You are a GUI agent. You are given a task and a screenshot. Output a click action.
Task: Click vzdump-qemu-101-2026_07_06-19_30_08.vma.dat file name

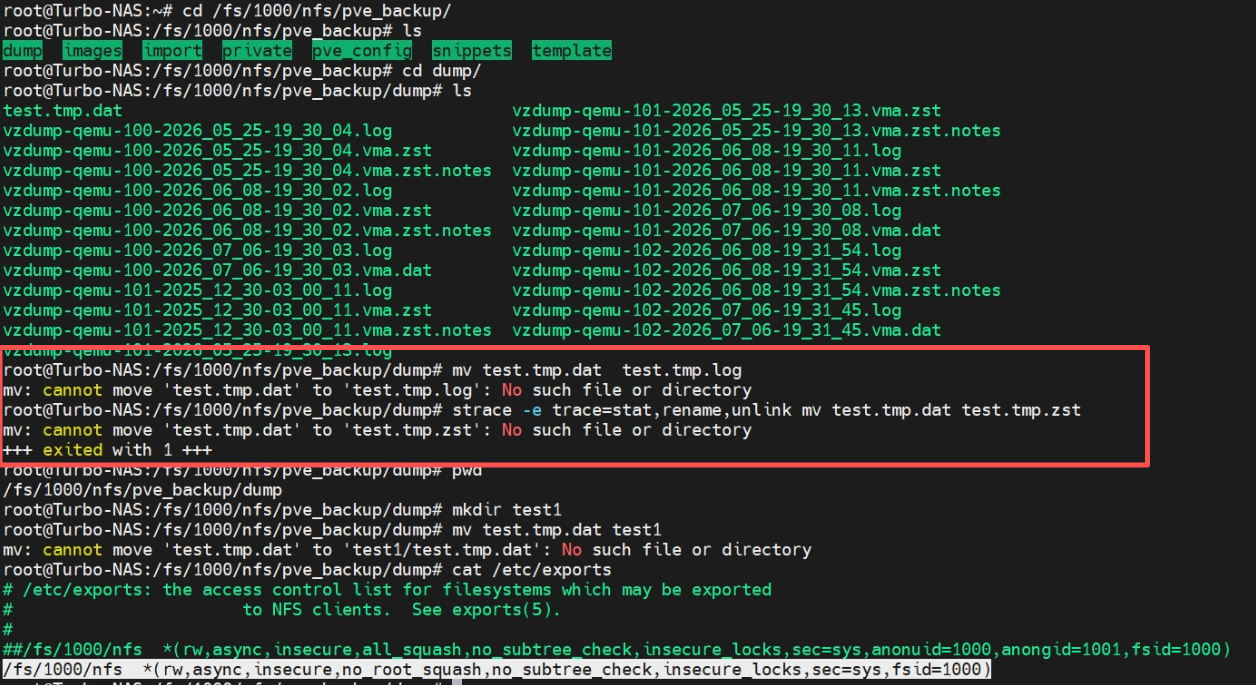click(727, 230)
